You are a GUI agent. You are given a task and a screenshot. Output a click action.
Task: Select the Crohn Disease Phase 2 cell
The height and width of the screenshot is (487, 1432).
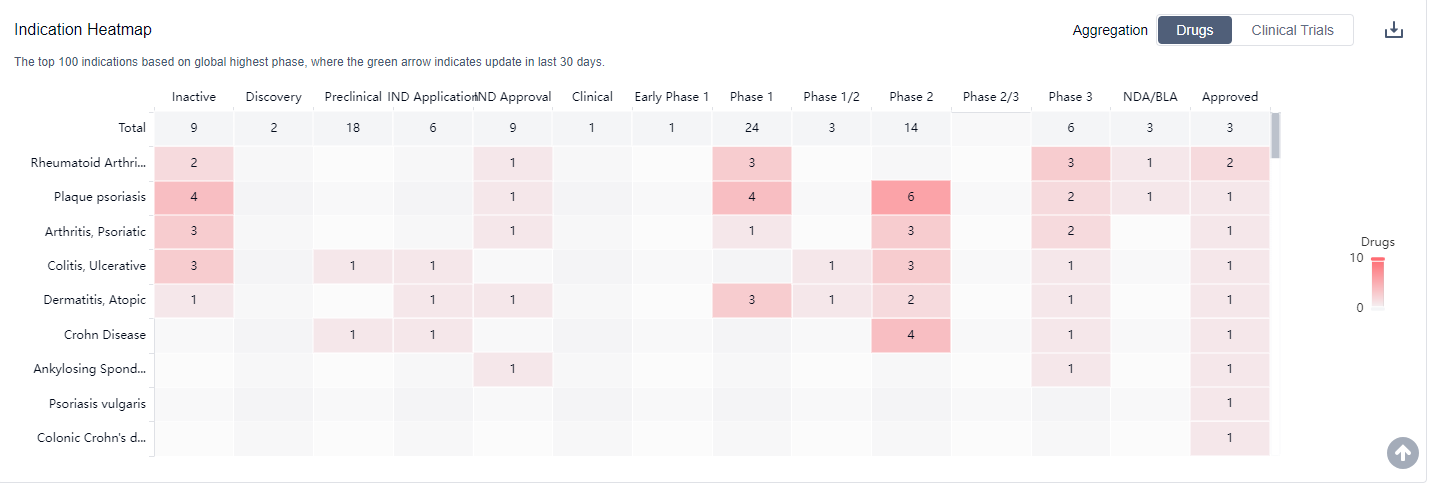click(x=911, y=335)
